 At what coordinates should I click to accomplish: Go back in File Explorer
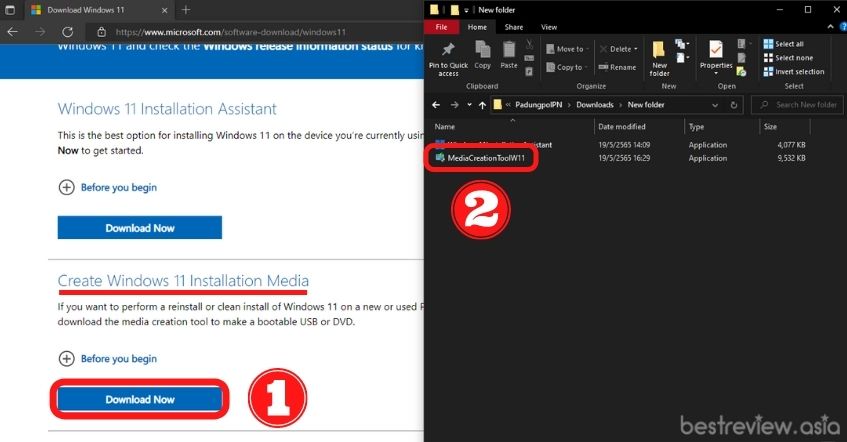[x=436, y=105]
